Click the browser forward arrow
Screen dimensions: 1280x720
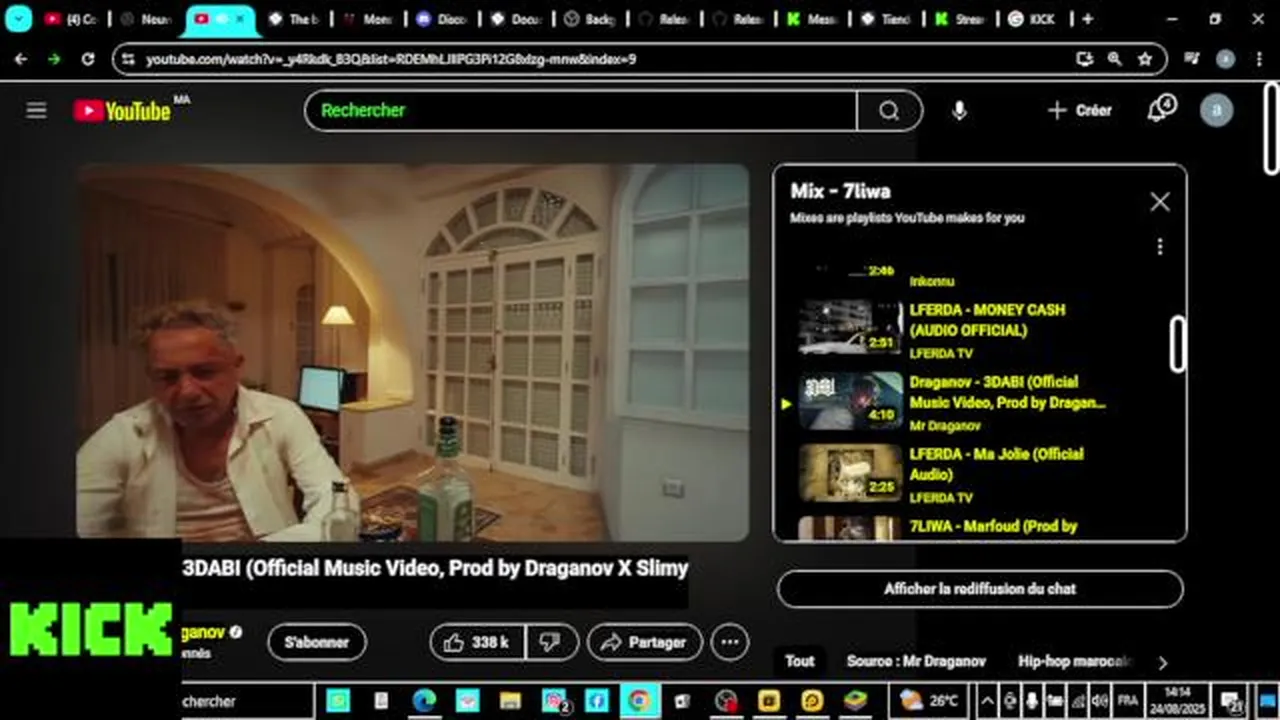(54, 59)
